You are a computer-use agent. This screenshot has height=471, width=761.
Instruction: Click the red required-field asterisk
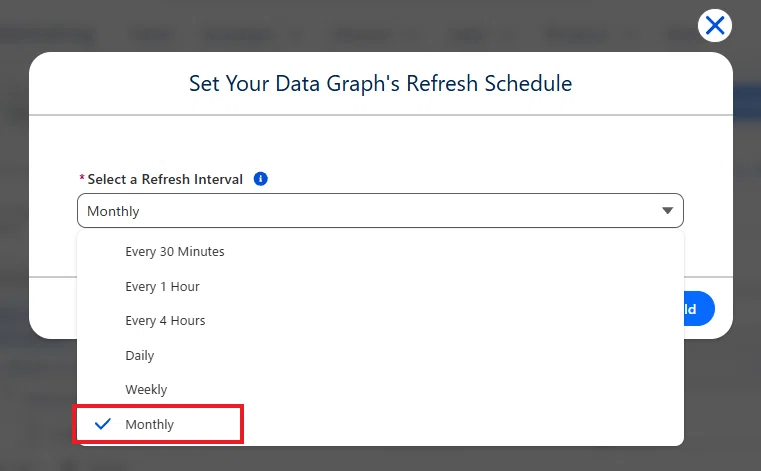tap(82, 178)
